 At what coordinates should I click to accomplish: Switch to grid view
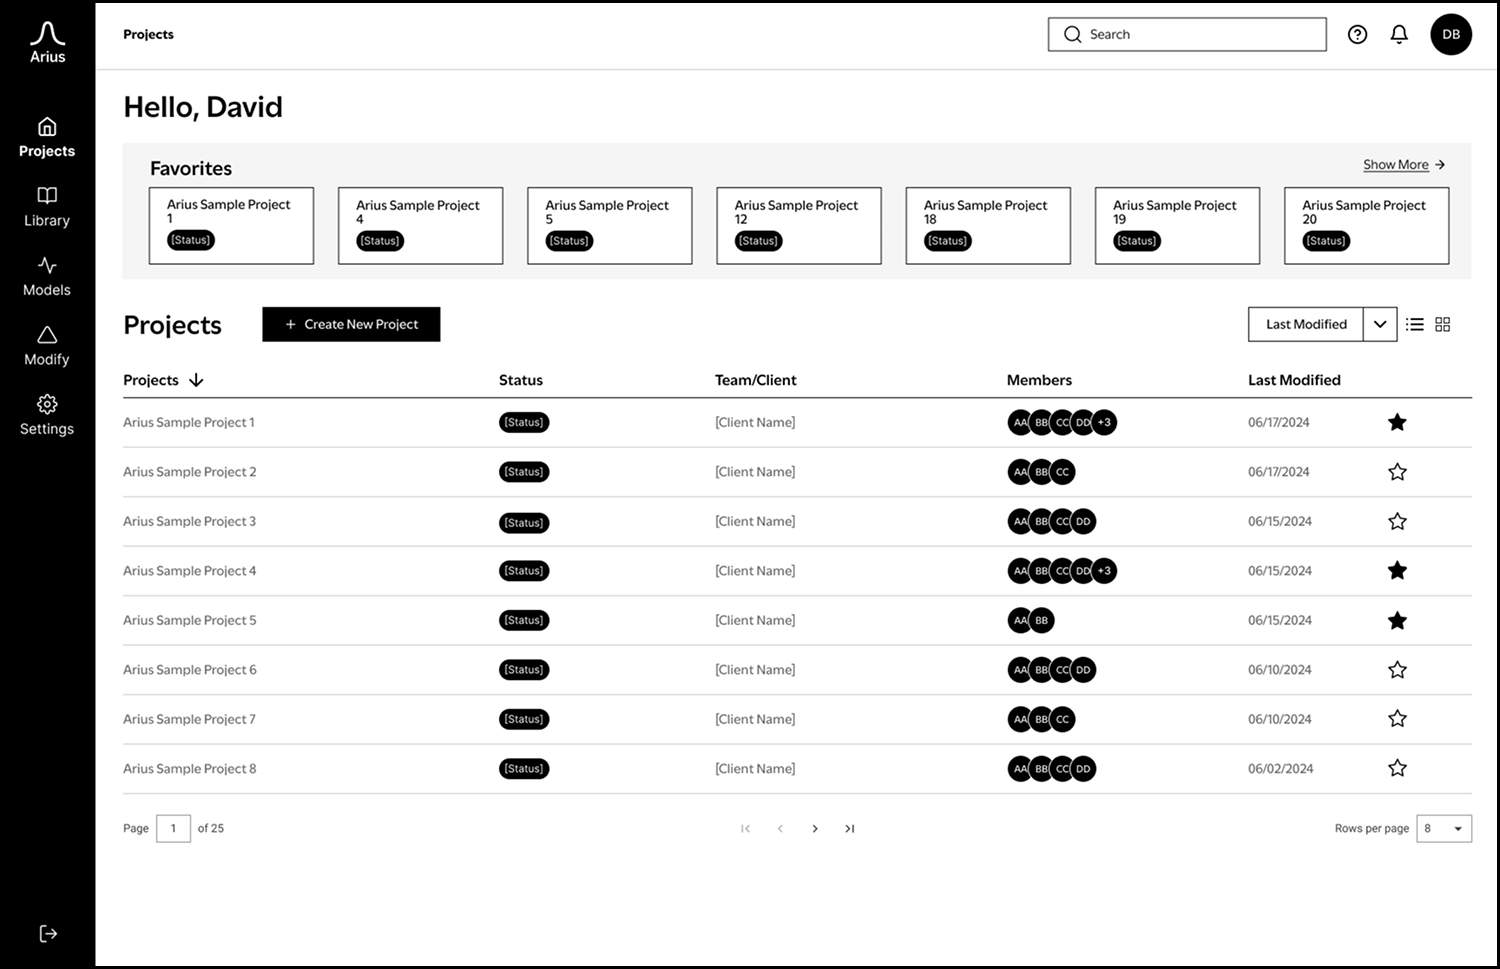click(1442, 324)
